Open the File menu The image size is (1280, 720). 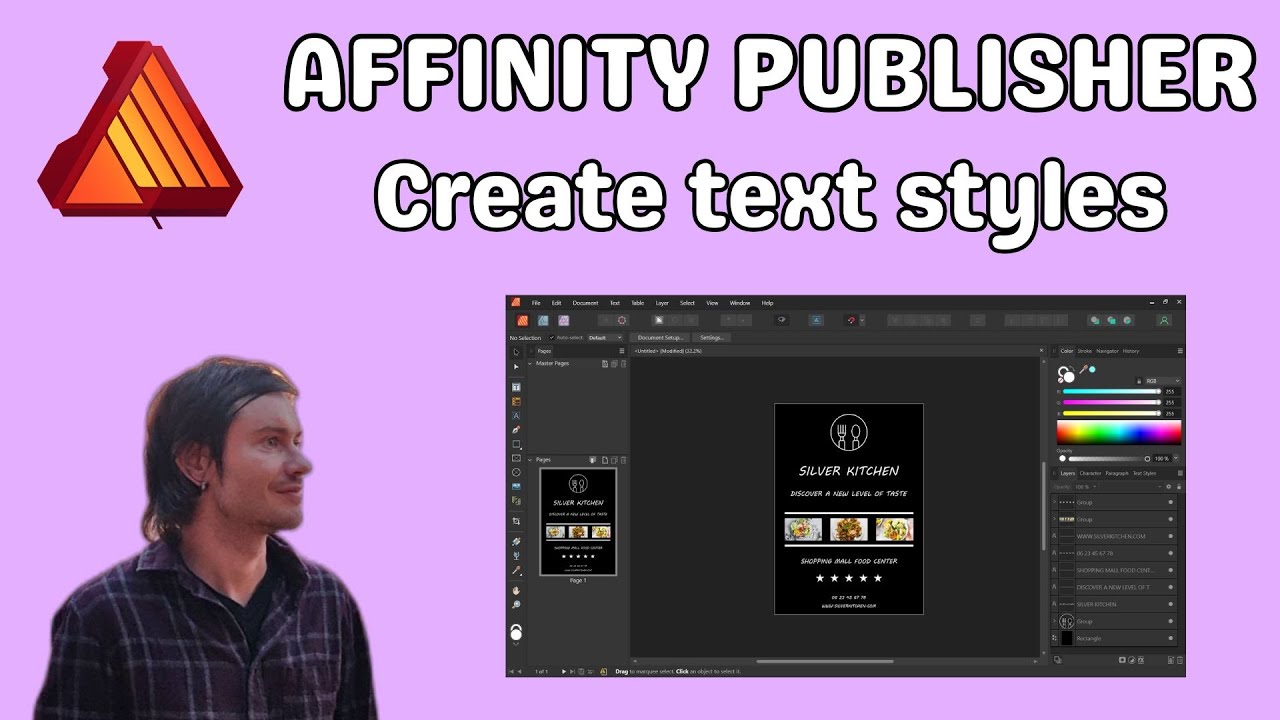pos(536,303)
